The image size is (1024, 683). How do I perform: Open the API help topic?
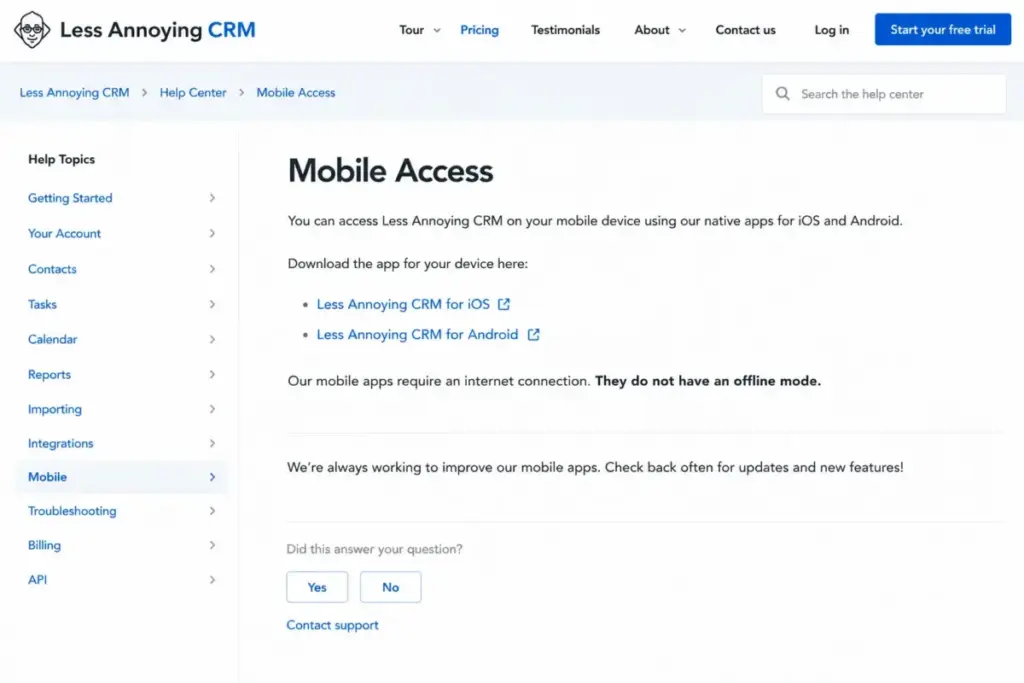coord(37,580)
